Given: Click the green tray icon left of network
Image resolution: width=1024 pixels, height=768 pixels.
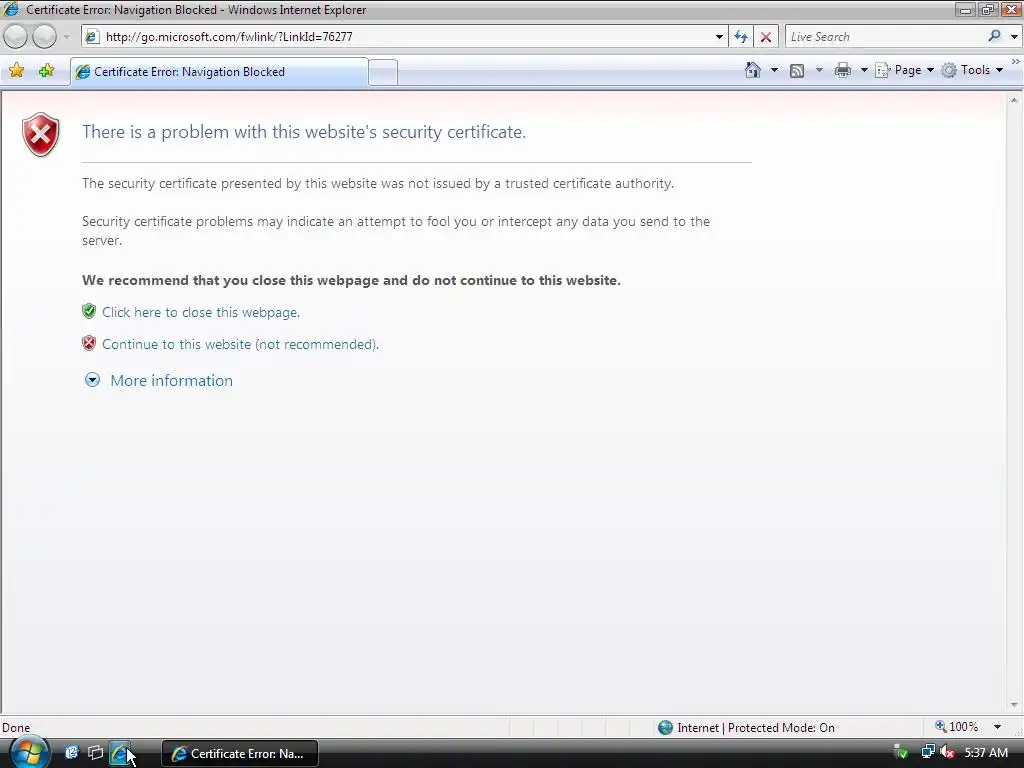Looking at the screenshot, I should click(x=901, y=752).
